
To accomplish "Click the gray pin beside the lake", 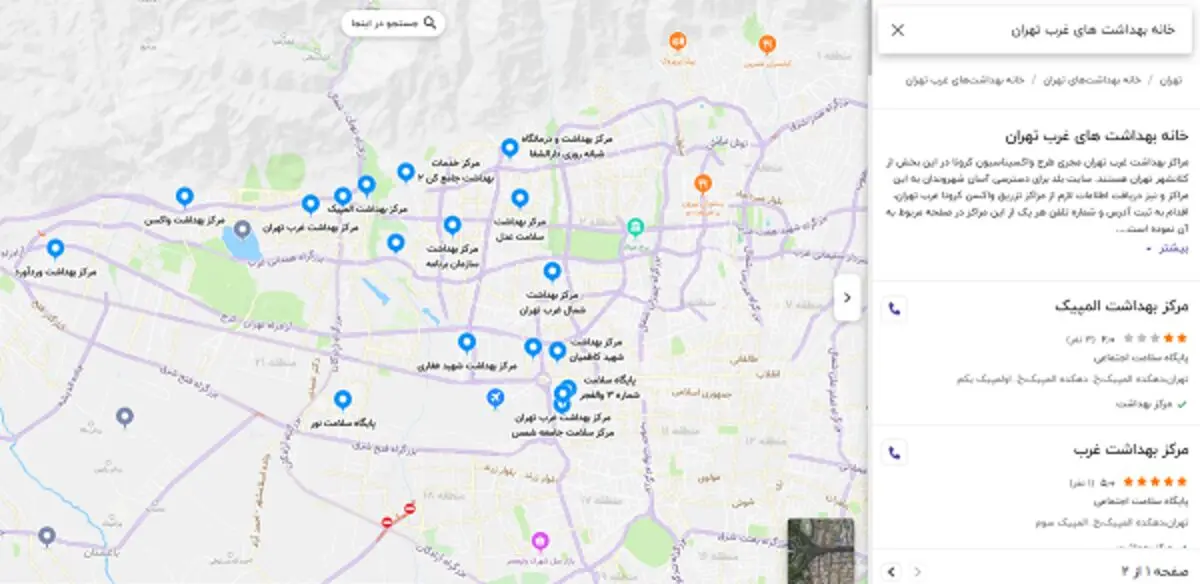I will 242,230.
